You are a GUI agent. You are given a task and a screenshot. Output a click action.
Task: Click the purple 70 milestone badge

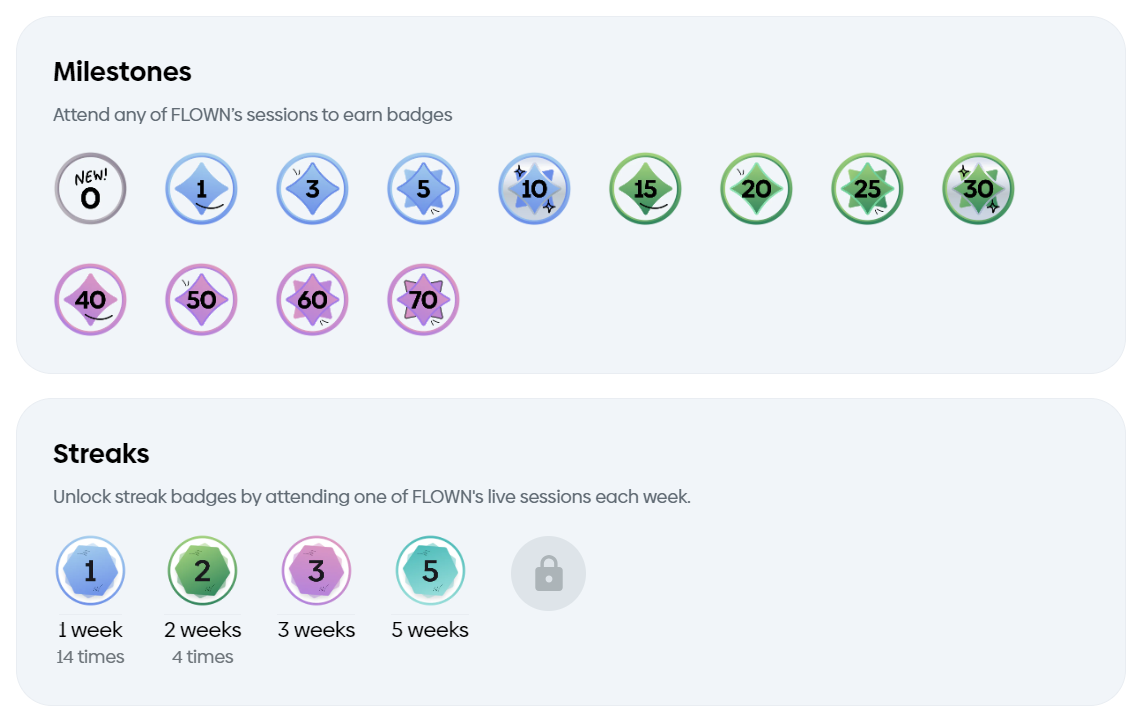(x=423, y=299)
